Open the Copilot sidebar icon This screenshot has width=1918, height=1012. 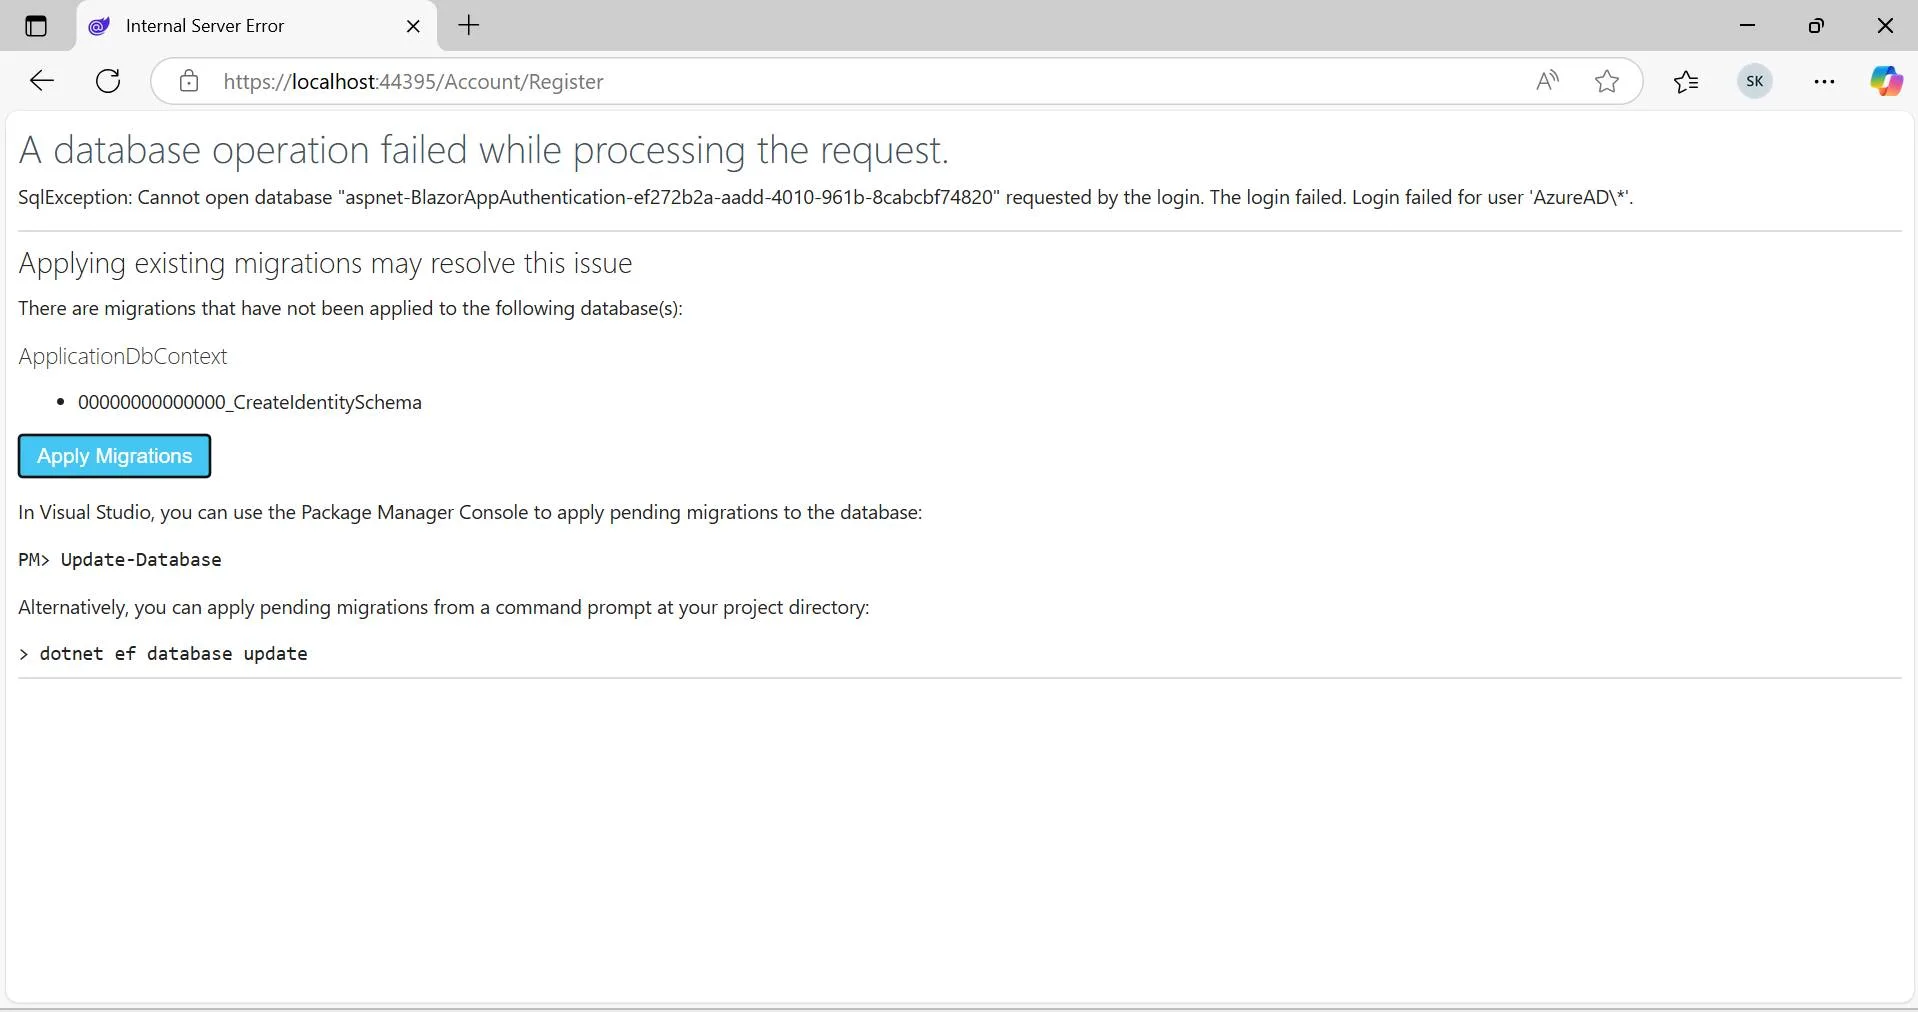[1886, 81]
